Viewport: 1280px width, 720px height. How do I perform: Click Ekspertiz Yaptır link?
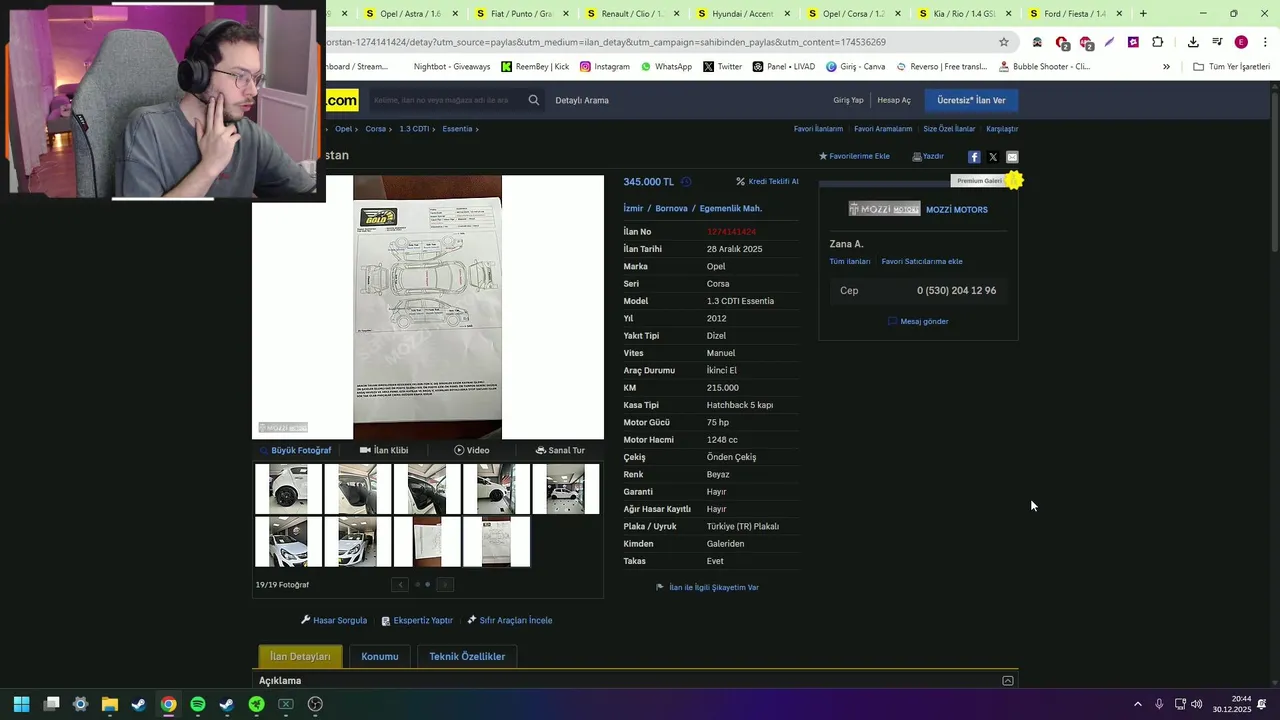[417, 620]
